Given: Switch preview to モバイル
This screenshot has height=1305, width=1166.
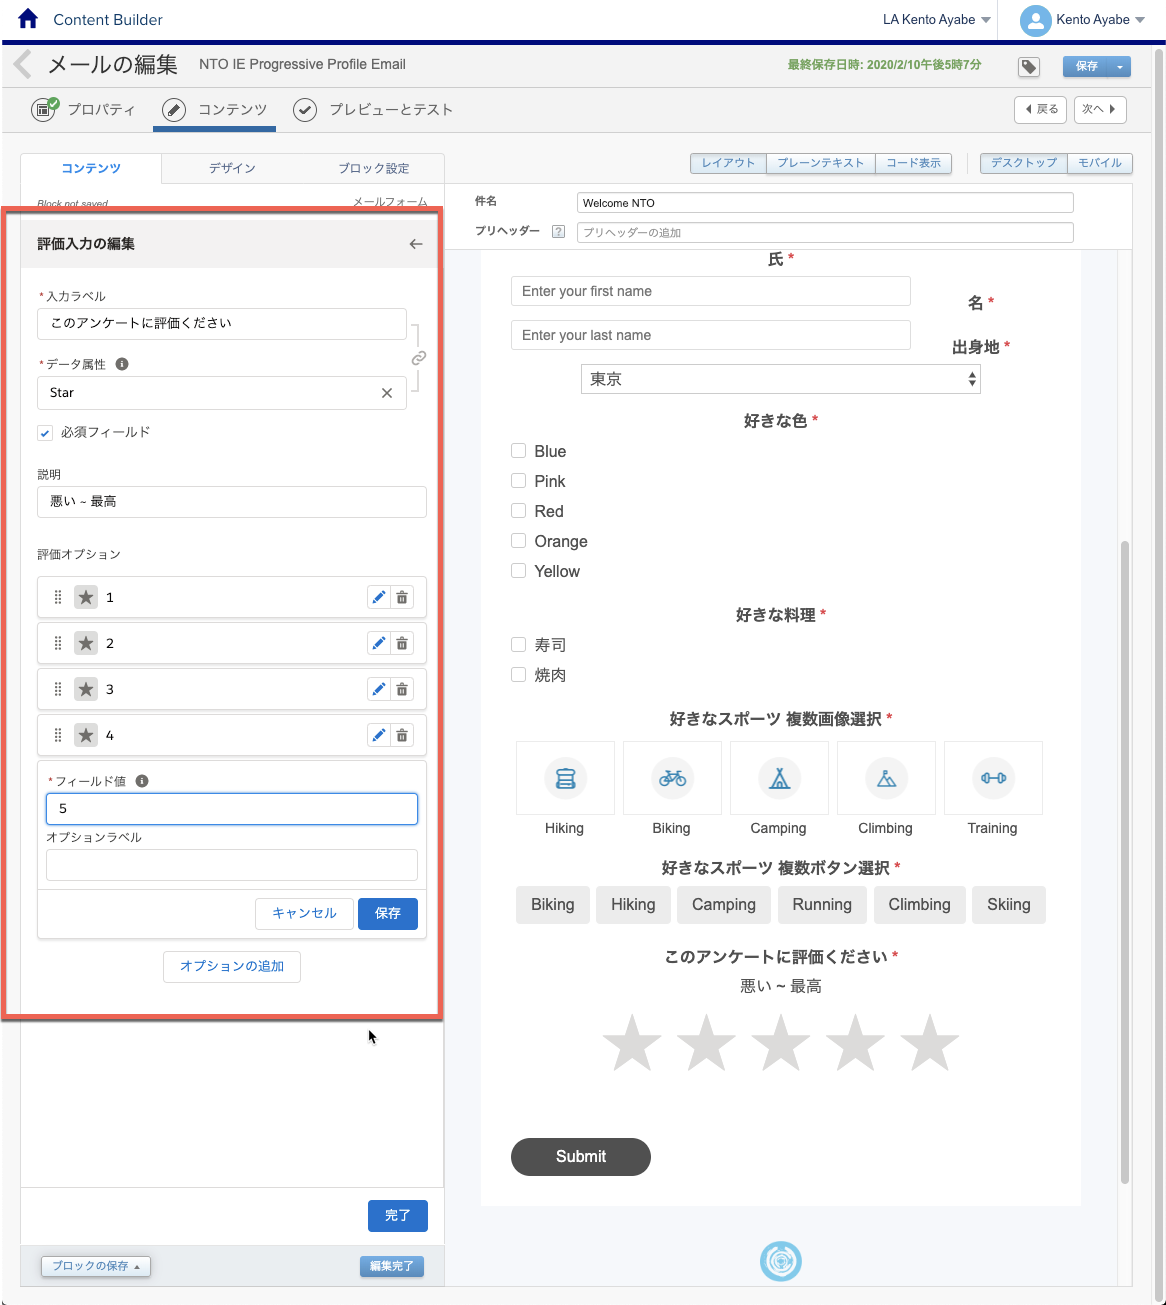Looking at the screenshot, I should point(1100,163).
